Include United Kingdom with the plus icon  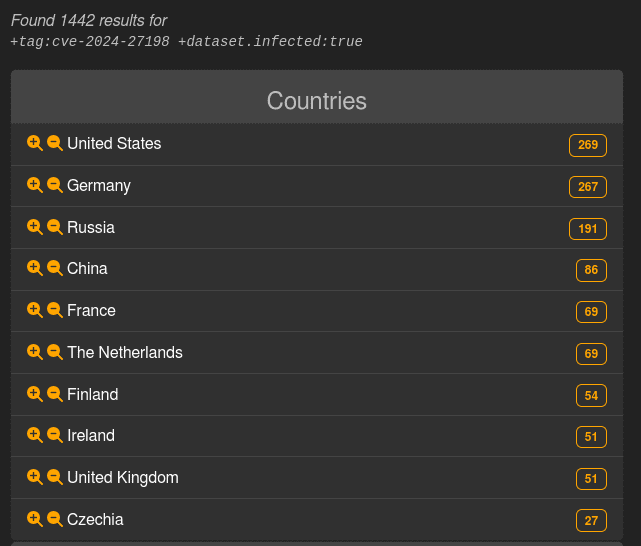34,477
